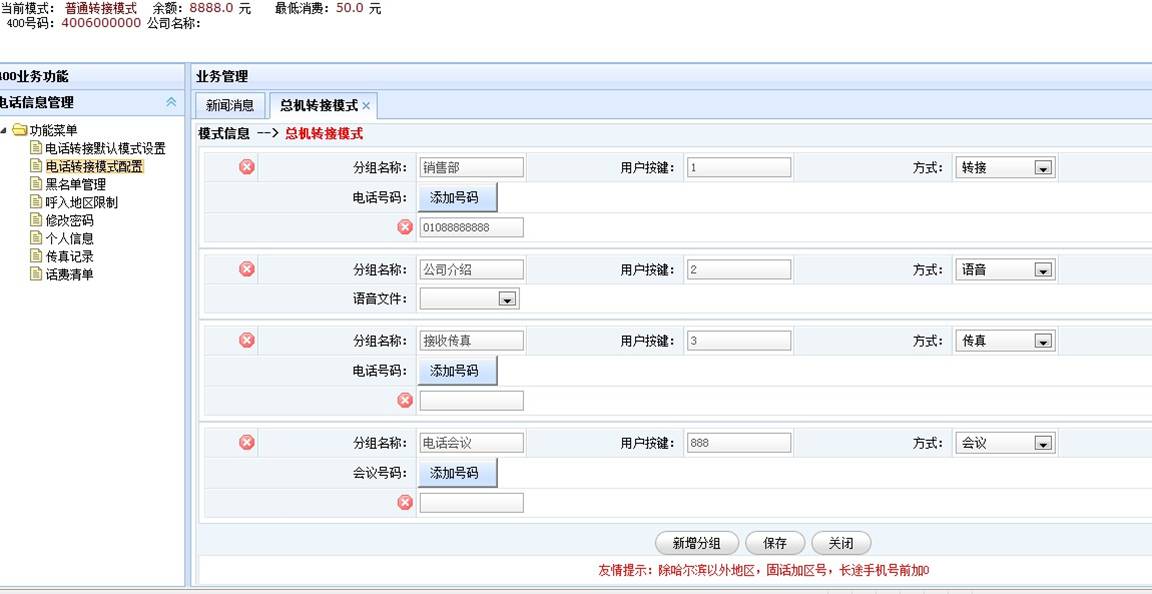Click the 新增分组 button

[697, 543]
